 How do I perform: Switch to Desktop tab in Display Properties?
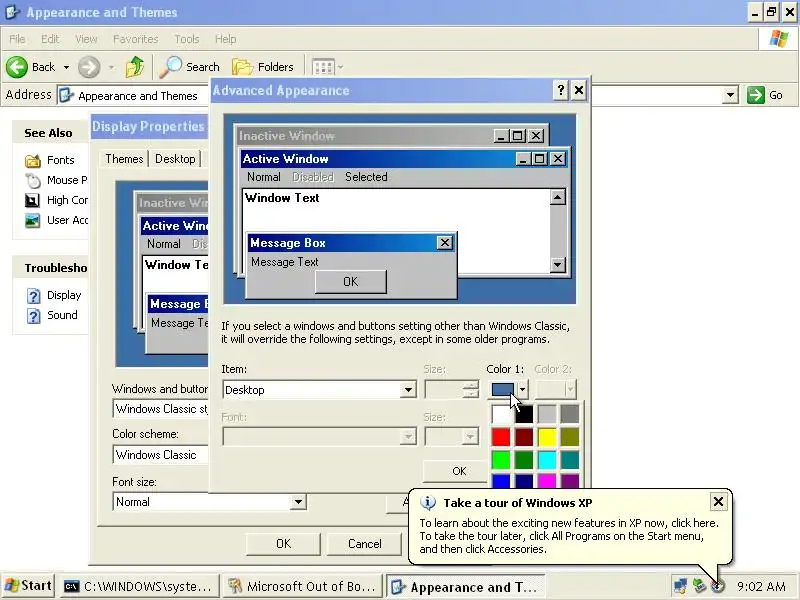point(175,159)
